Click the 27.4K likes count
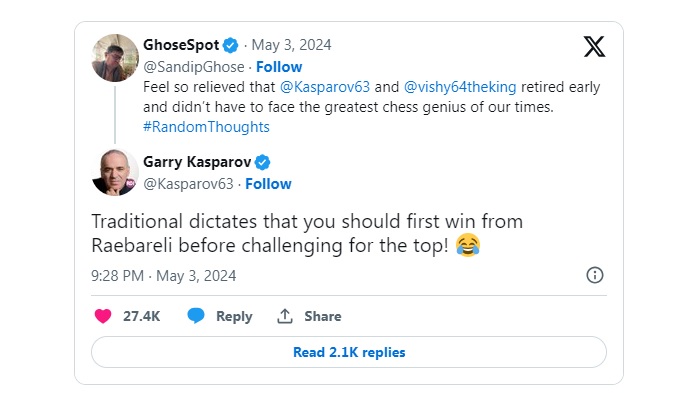680x393 pixels. coord(141,316)
